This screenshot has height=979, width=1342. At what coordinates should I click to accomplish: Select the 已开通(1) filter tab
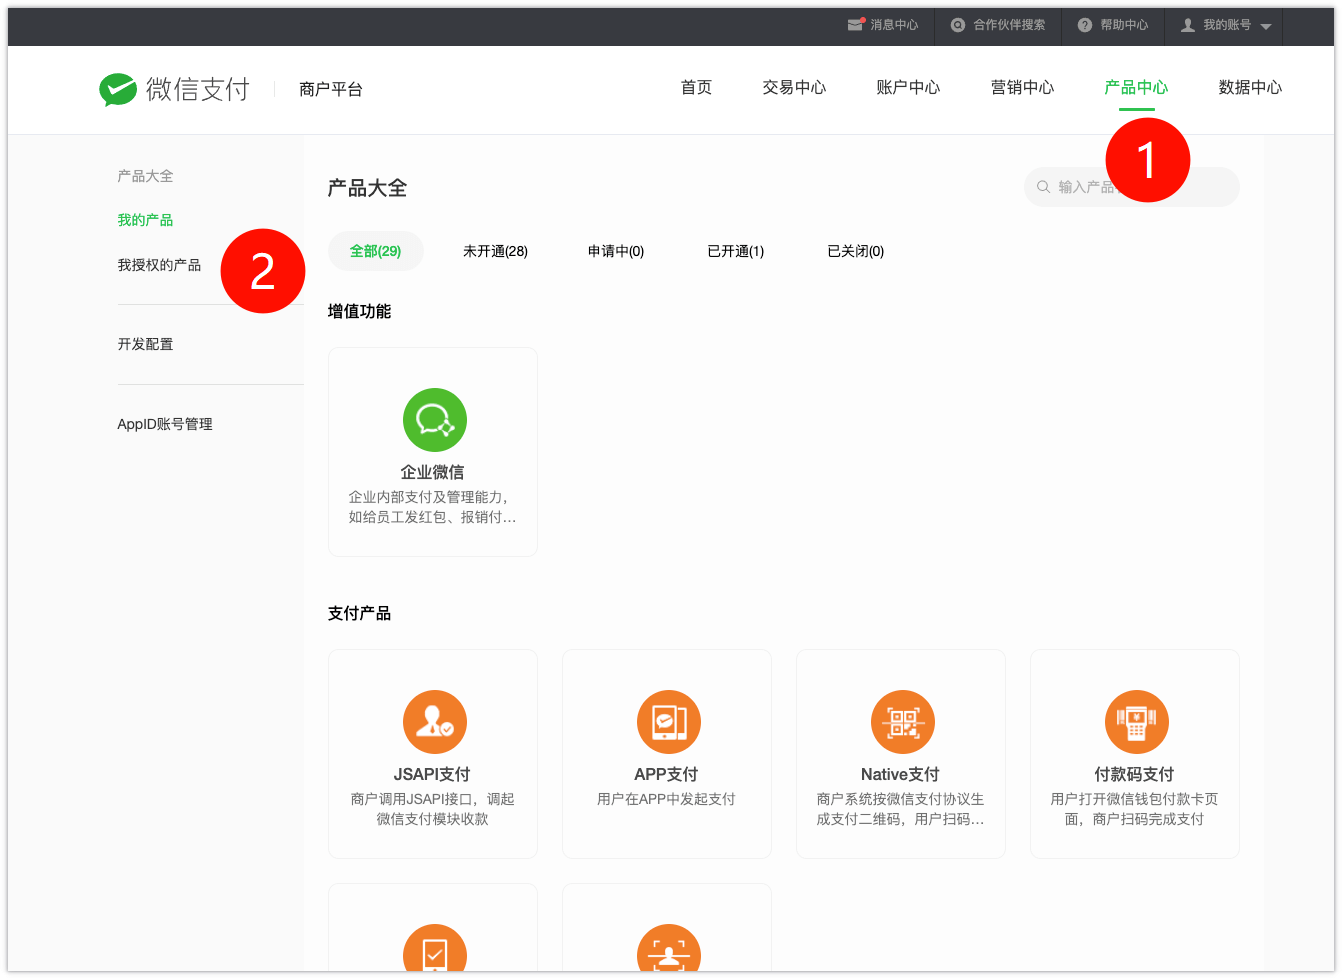735,251
